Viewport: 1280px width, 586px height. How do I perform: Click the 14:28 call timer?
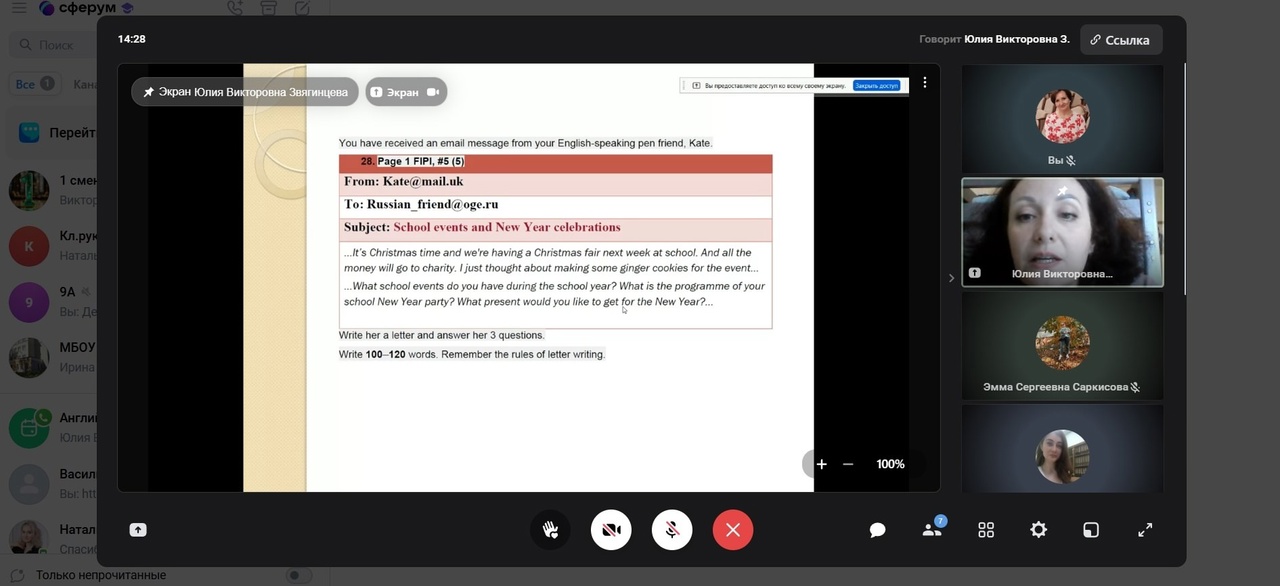click(x=132, y=39)
